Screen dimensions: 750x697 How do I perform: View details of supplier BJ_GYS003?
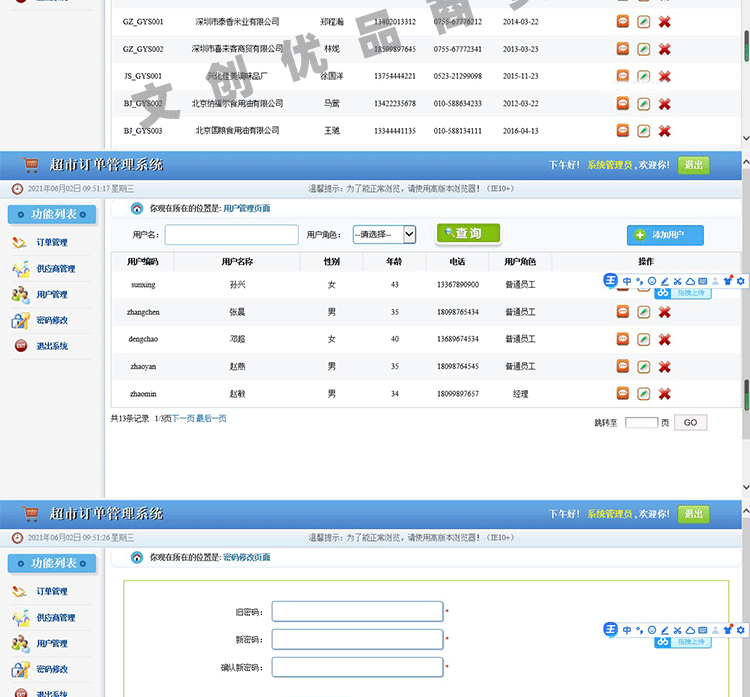tap(622, 131)
